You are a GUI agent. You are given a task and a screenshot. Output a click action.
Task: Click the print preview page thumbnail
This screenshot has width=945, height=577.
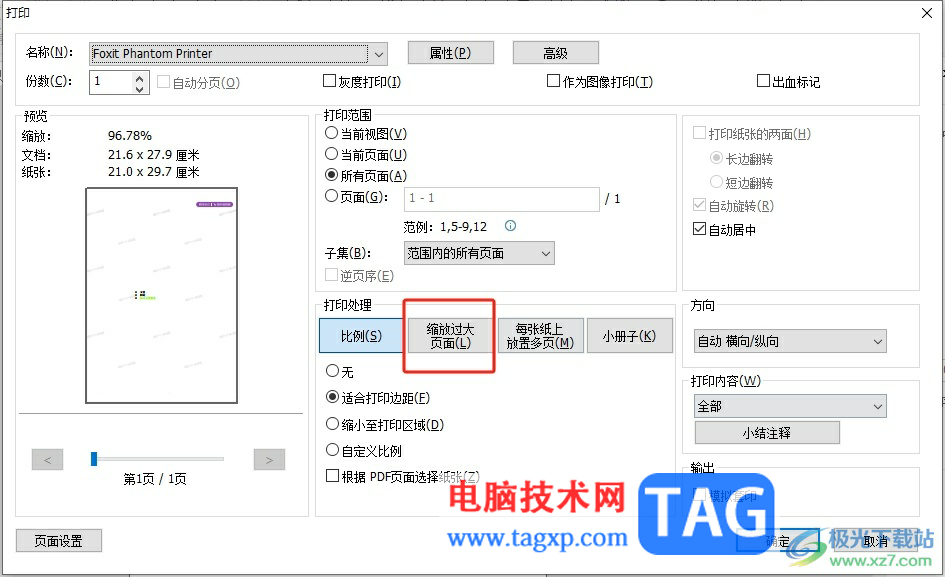coord(162,295)
